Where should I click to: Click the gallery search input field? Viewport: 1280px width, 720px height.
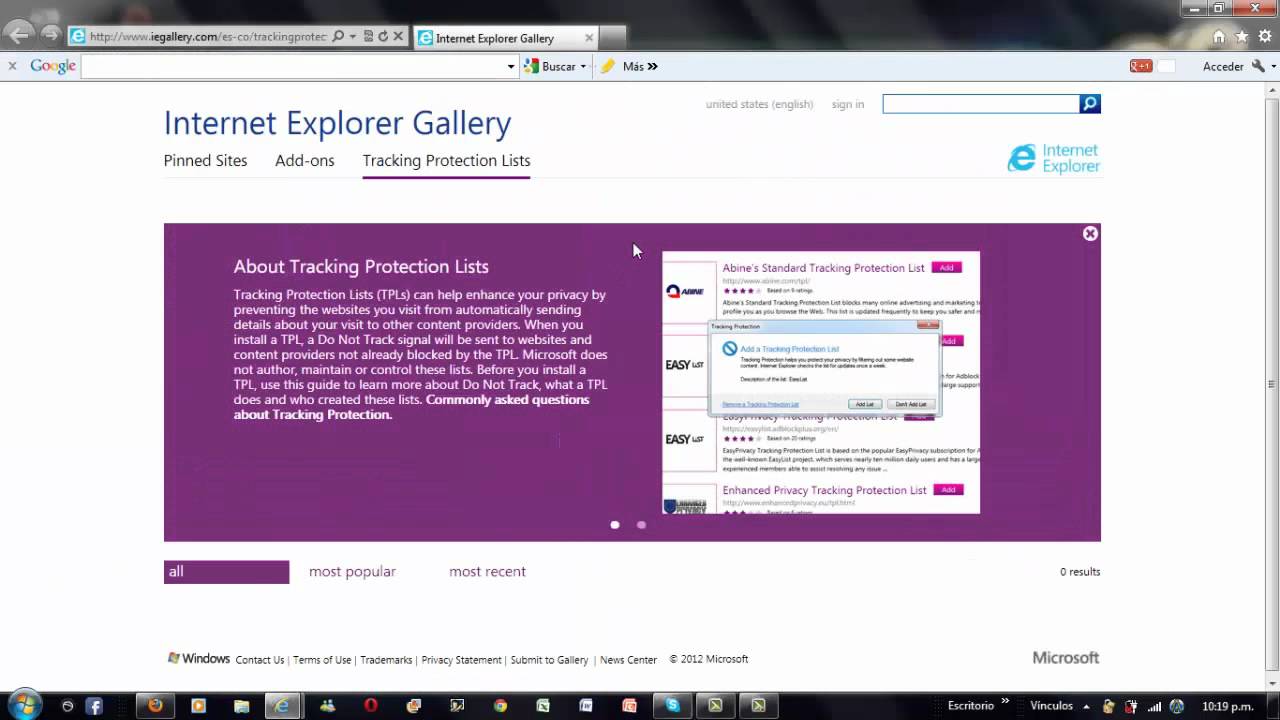coord(981,103)
